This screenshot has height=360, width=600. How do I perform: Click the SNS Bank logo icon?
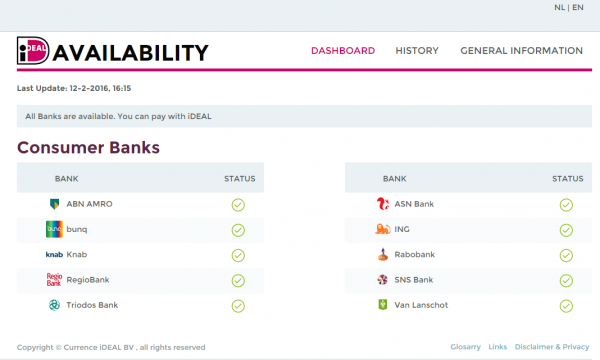pos(383,280)
